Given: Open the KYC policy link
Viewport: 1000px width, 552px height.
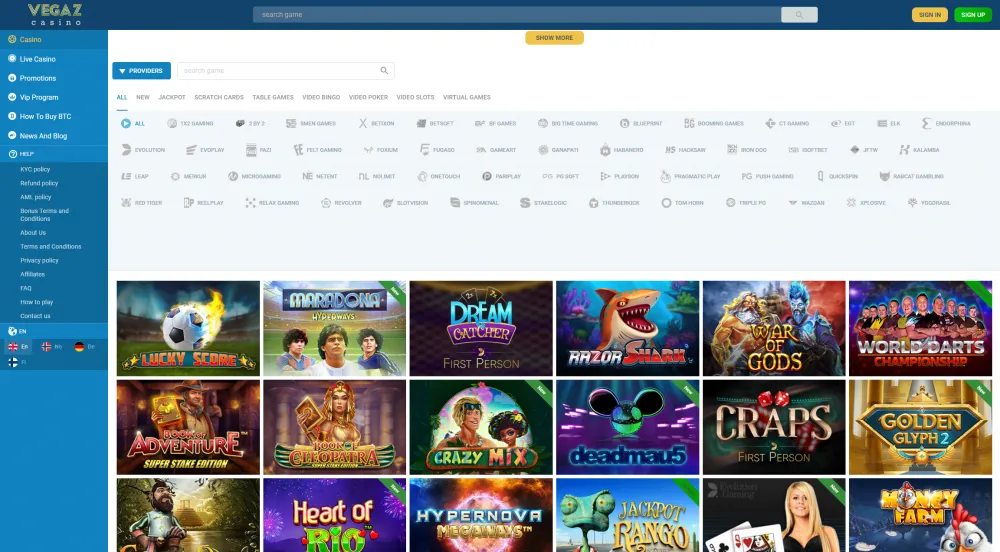Looking at the screenshot, I should 35,170.
